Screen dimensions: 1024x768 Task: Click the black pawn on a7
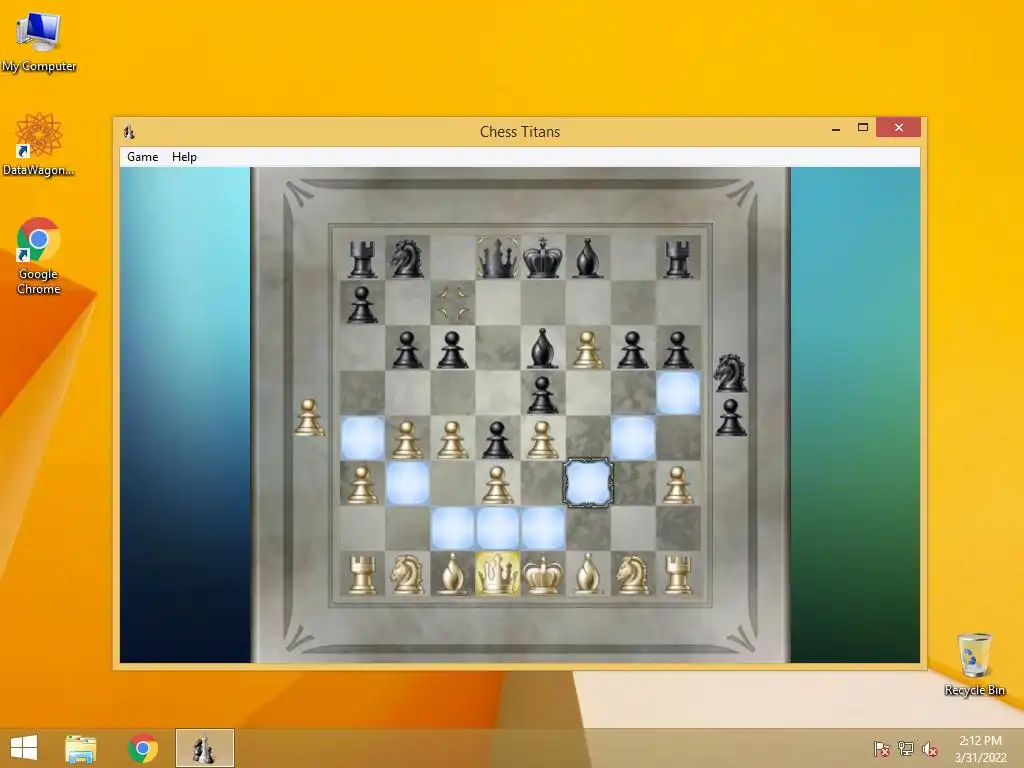[x=362, y=304]
